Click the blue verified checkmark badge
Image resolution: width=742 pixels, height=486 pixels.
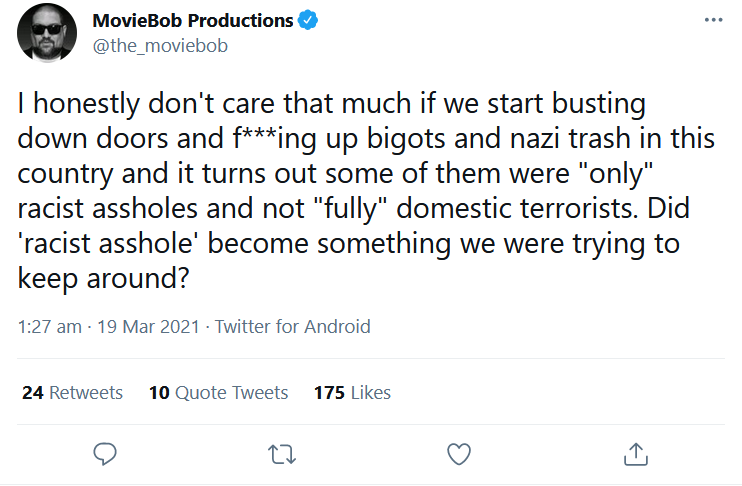[311, 21]
